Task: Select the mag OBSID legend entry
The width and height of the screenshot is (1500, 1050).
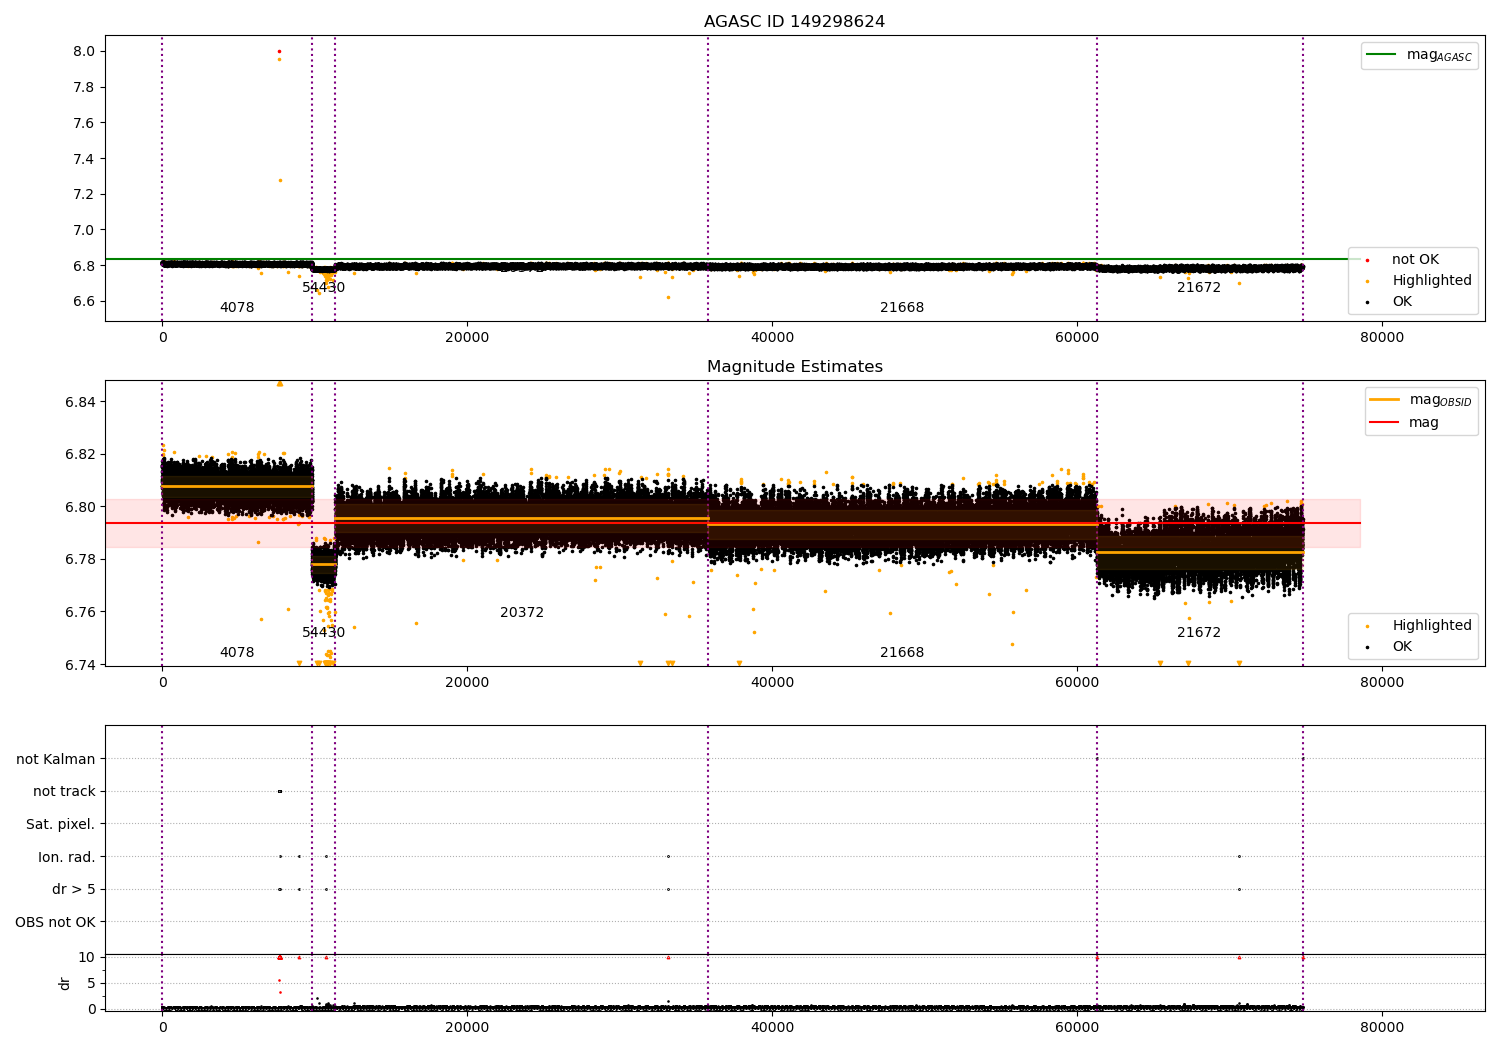Action: [x=1420, y=400]
